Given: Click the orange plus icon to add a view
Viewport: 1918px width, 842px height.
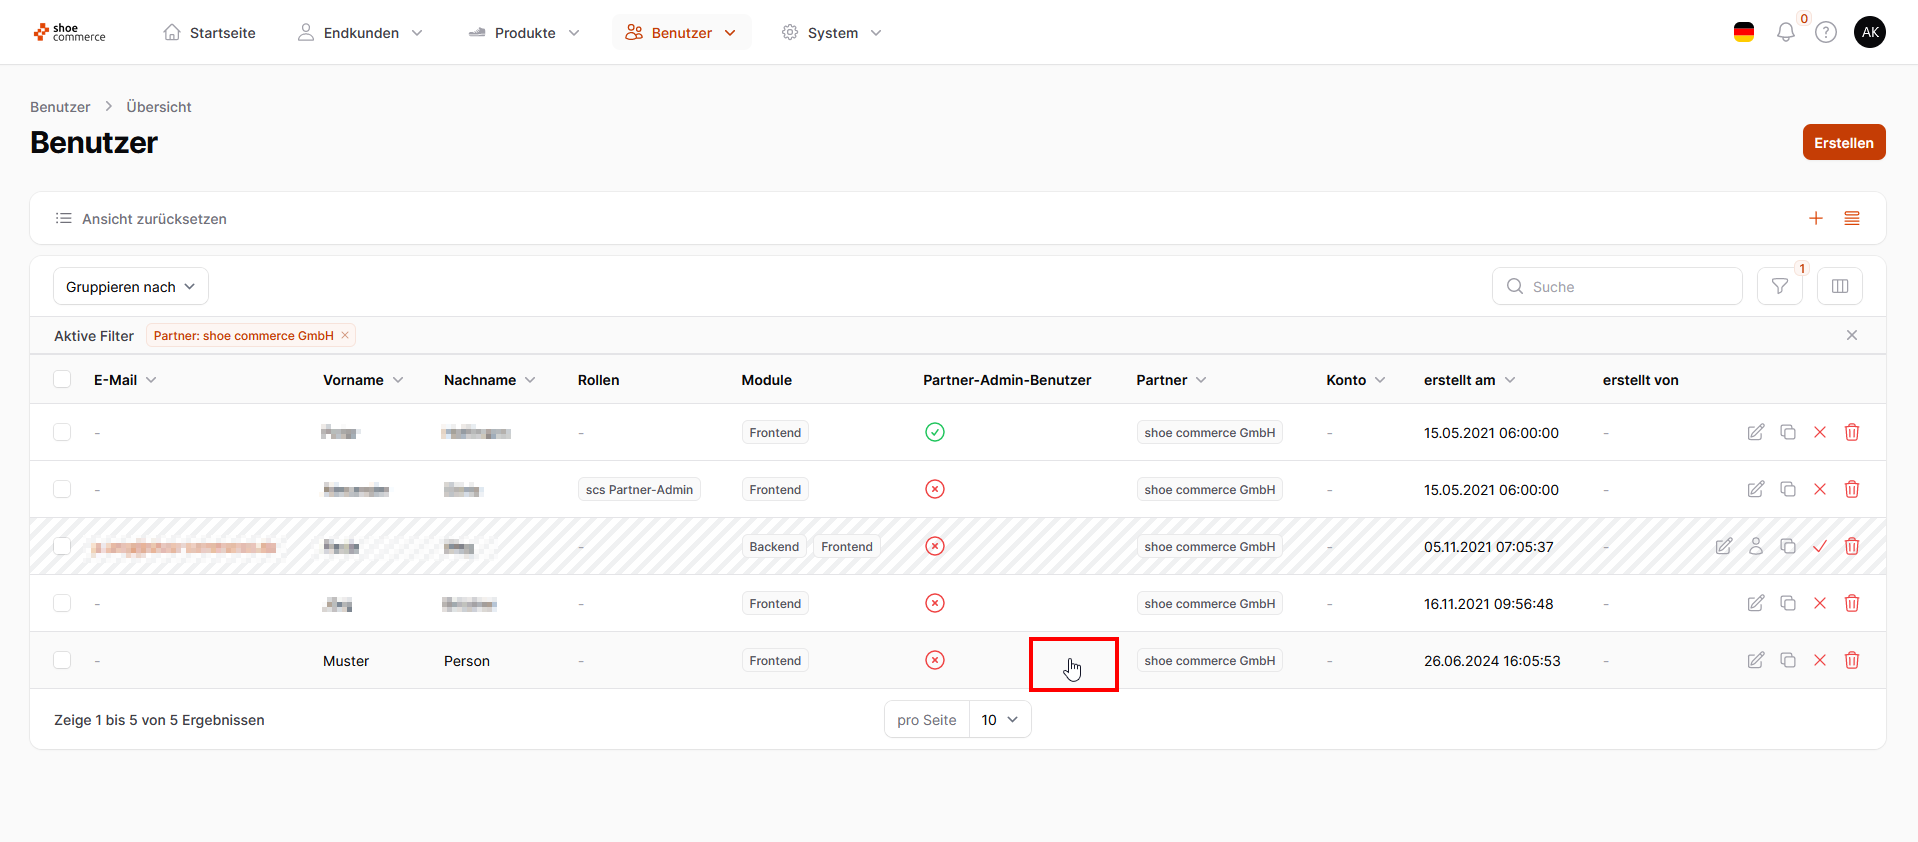Looking at the screenshot, I should (1816, 218).
